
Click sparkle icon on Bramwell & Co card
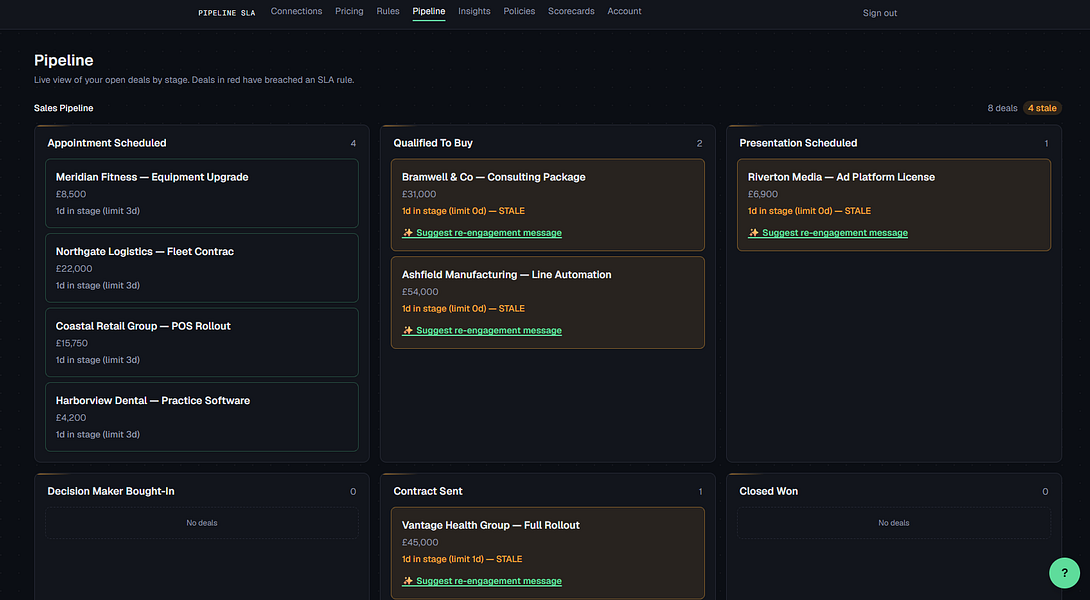[408, 233]
